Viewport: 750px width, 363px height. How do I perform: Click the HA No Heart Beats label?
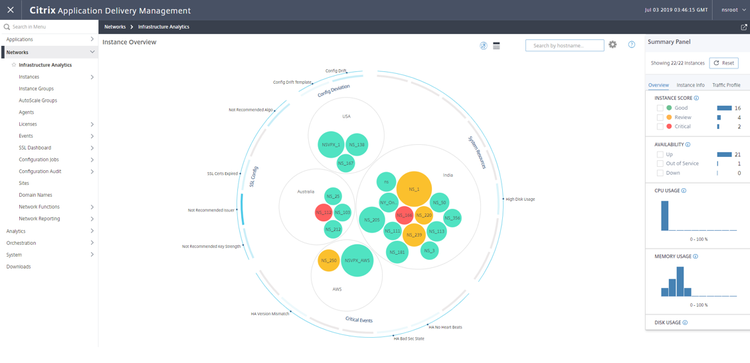pyautogui.click(x=445, y=328)
